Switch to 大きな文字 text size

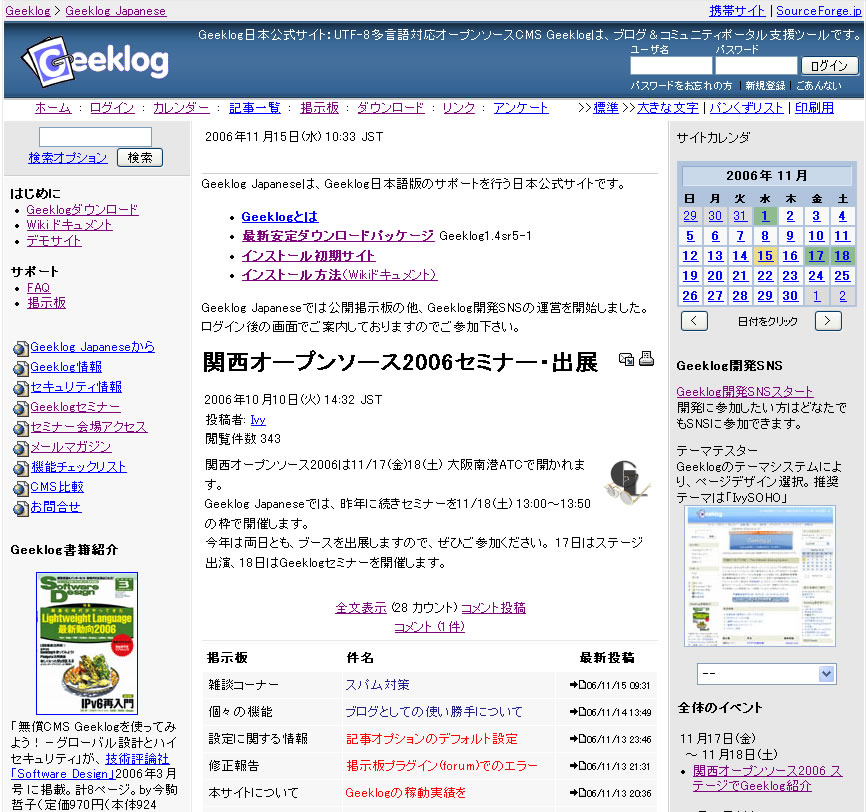pyautogui.click(x=668, y=108)
